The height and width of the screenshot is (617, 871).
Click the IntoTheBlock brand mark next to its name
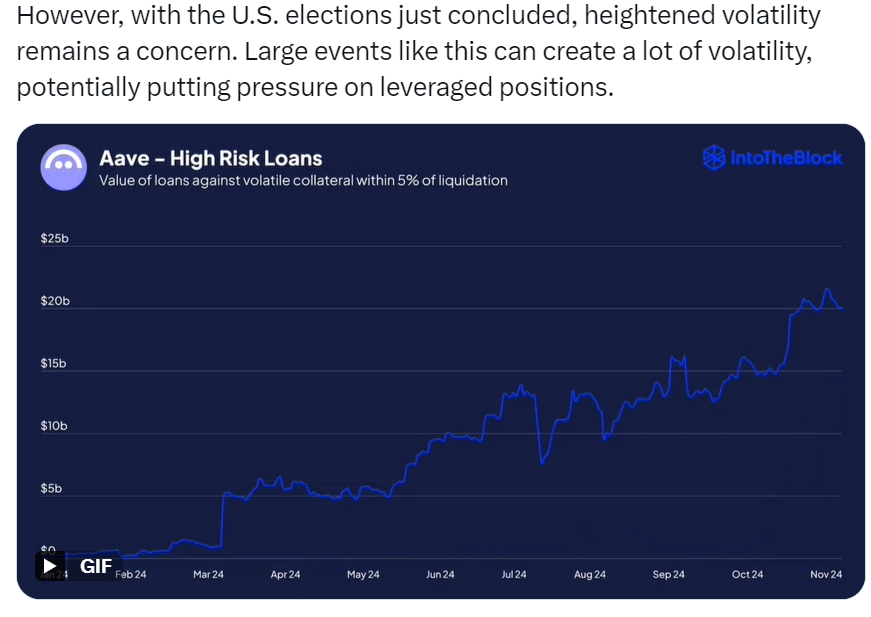(x=713, y=158)
